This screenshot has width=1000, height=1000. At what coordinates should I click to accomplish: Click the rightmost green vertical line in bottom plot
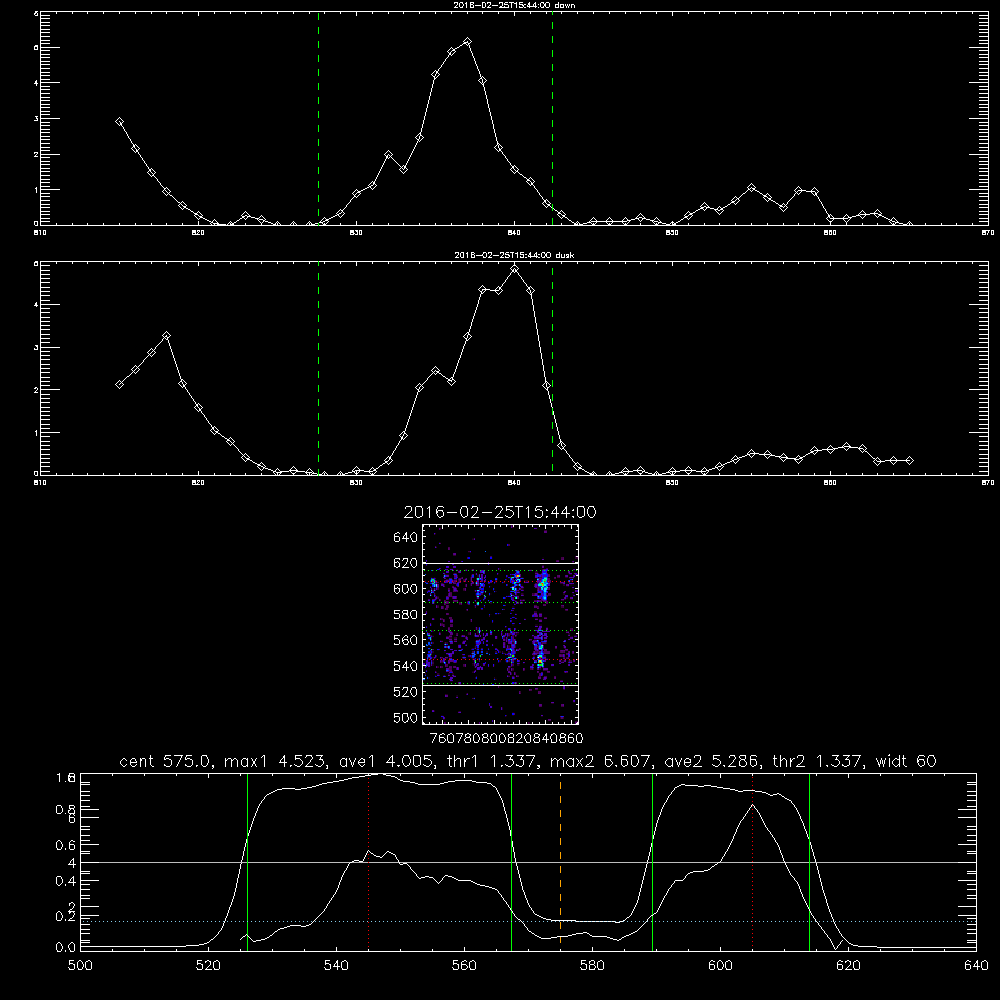tap(809, 861)
